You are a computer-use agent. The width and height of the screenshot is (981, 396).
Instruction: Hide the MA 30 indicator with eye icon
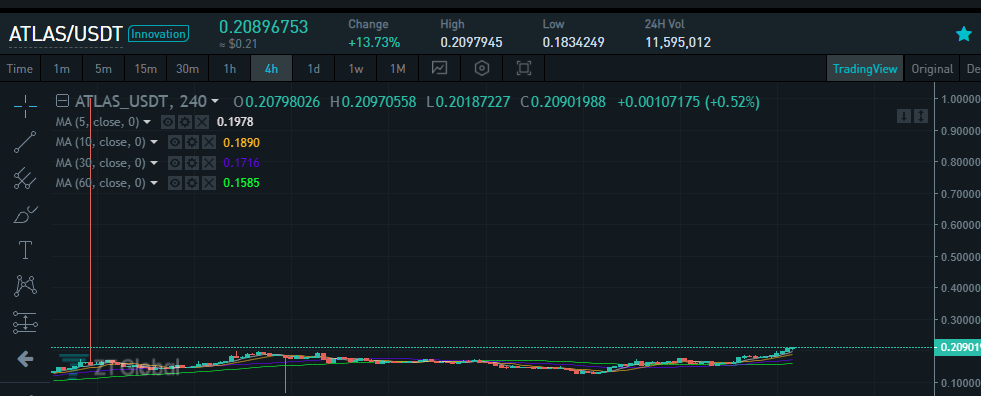click(x=175, y=163)
